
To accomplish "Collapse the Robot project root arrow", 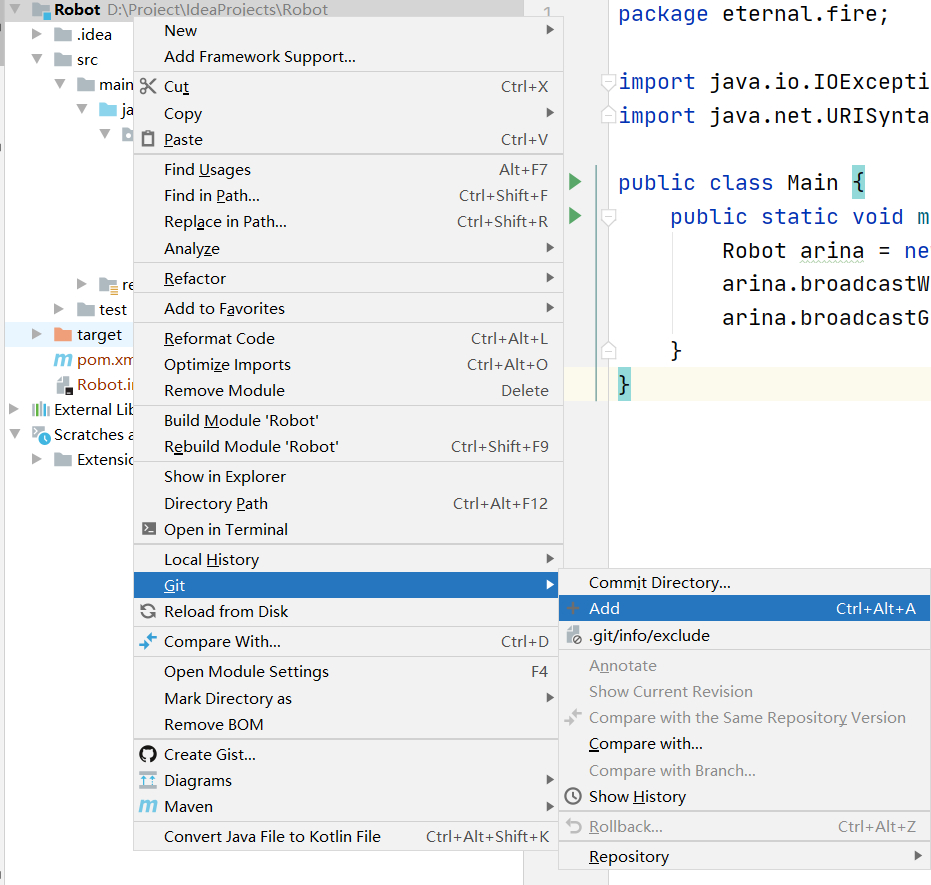I will click(15, 9).
